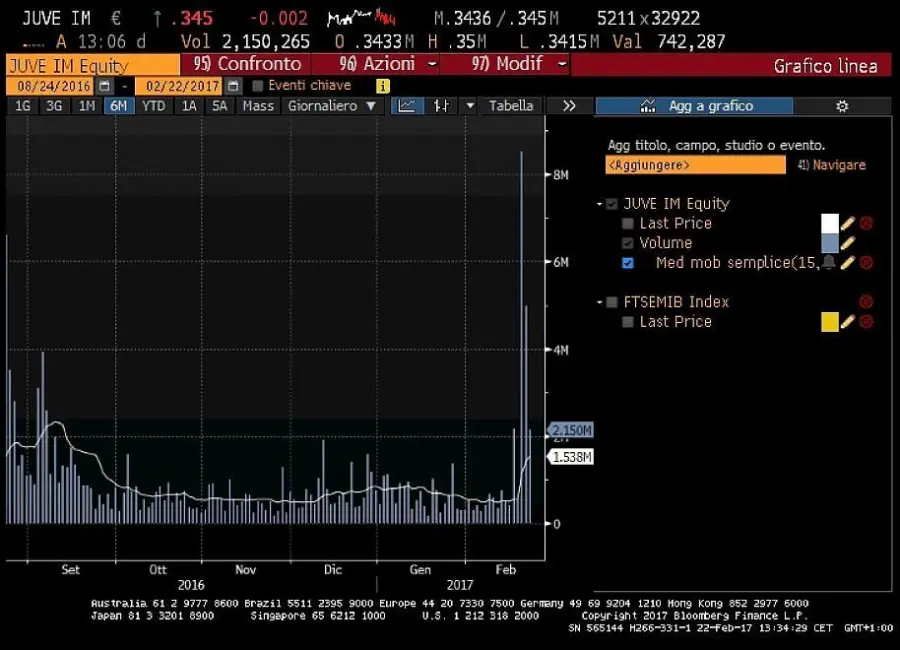Click the Agg a grafico button

tap(694, 106)
